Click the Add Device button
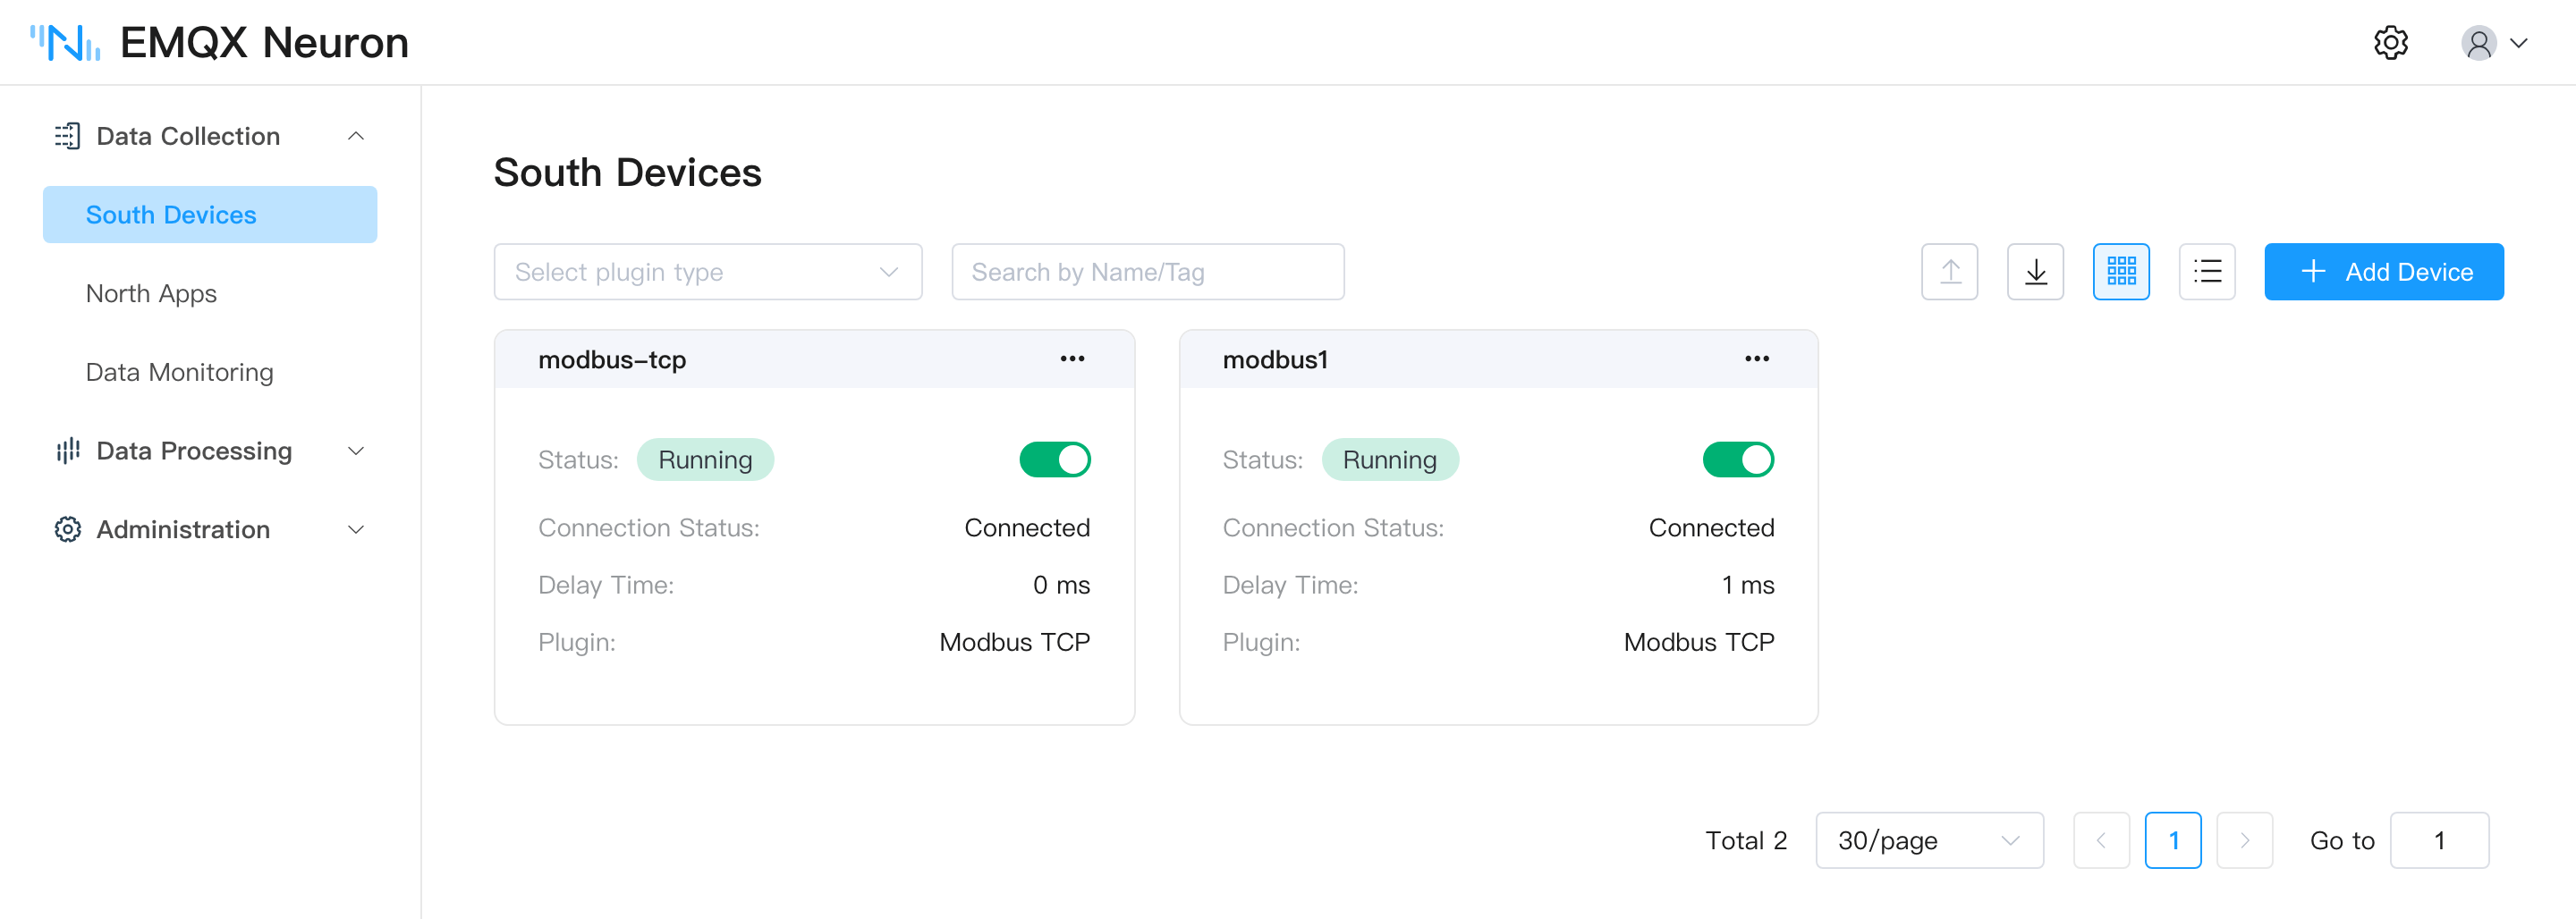Image resolution: width=2576 pixels, height=919 pixels. tap(2384, 272)
